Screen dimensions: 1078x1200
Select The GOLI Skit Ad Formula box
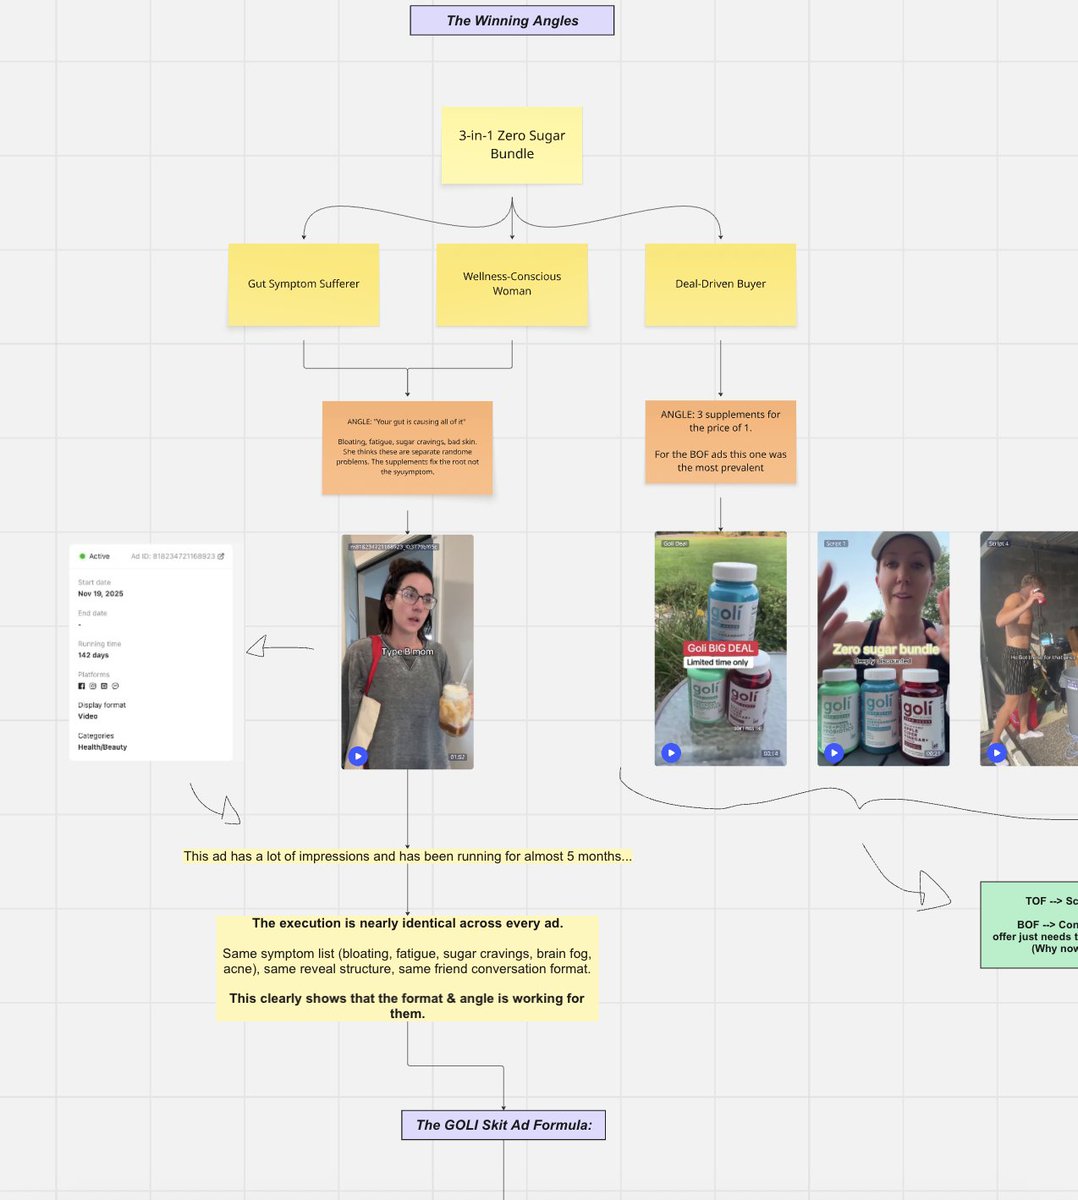(504, 1125)
